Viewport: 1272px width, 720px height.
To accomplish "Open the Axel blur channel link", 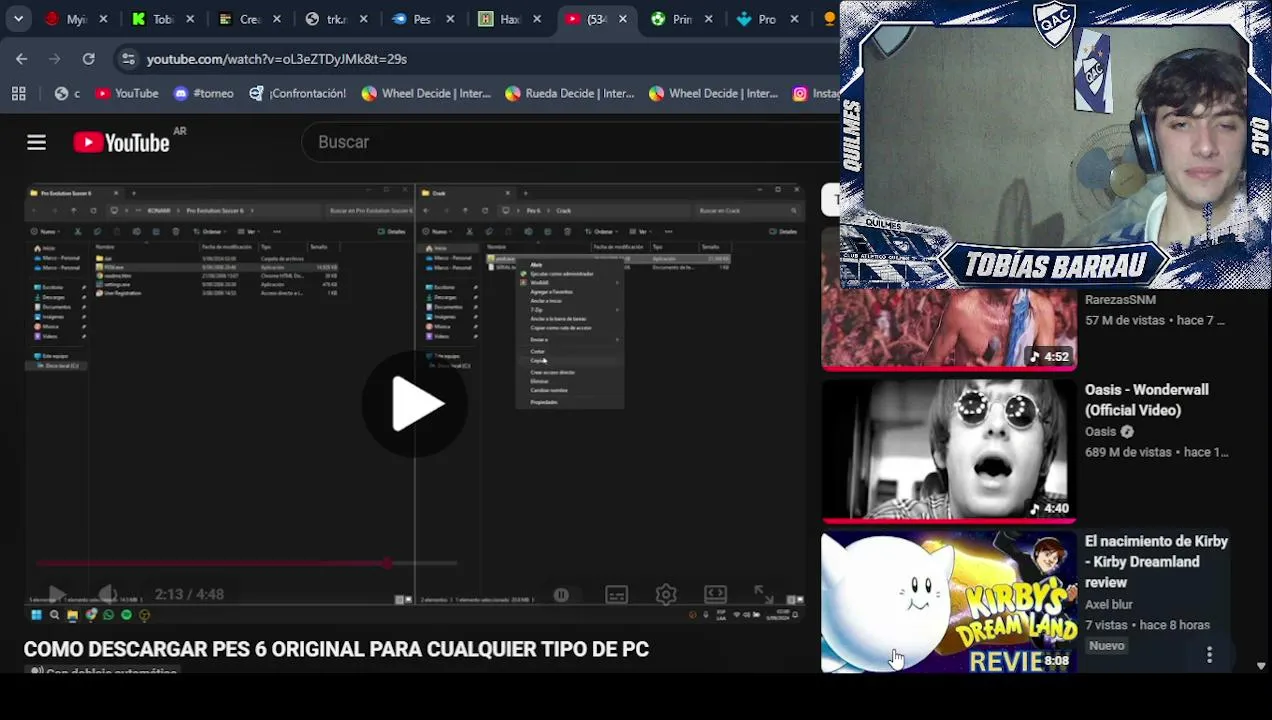I will (x=1109, y=604).
